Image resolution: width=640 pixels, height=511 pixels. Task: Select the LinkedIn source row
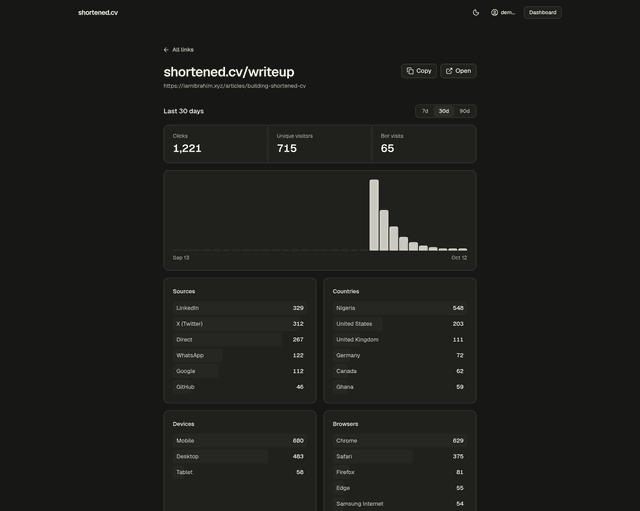pos(240,308)
